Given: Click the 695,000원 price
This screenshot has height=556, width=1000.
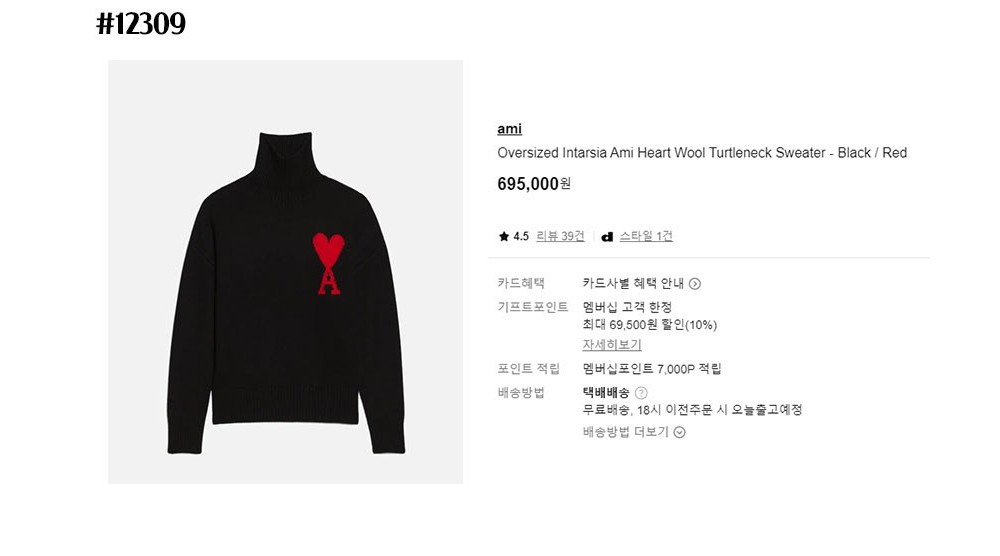Looking at the screenshot, I should click(x=534, y=184).
